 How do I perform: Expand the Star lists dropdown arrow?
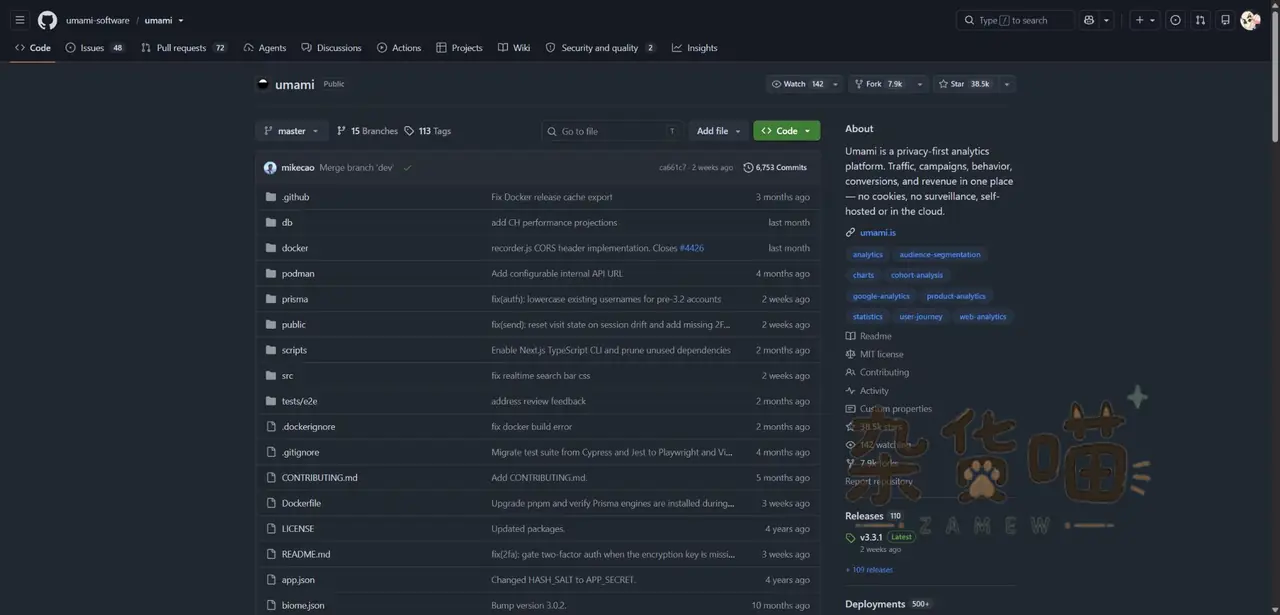[x=1006, y=84]
